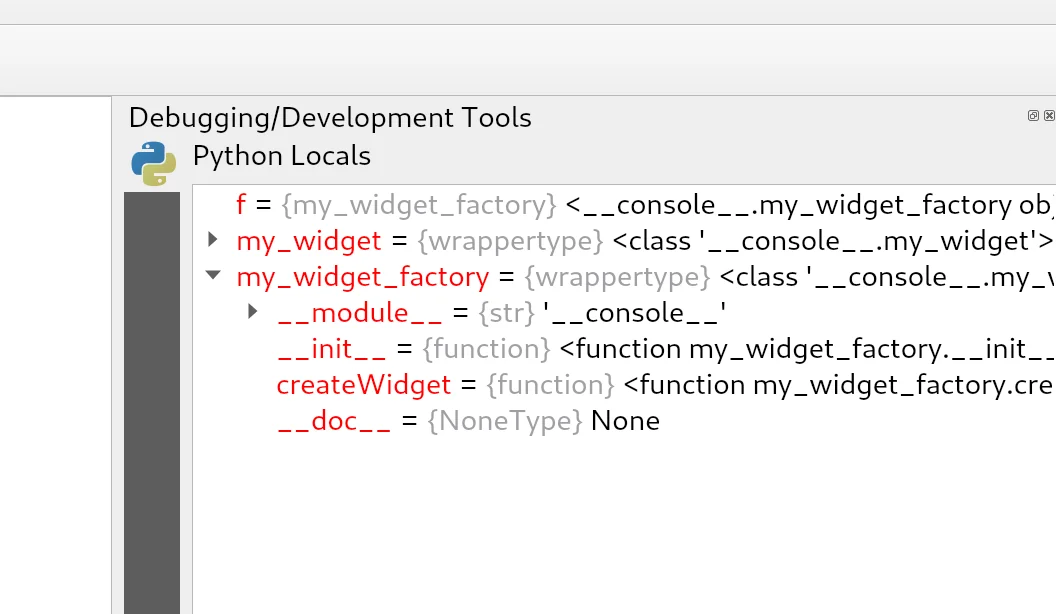Image resolution: width=1056 pixels, height=614 pixels.
Task: Click the '__console__' string value
Action: [x=634, y=313]
